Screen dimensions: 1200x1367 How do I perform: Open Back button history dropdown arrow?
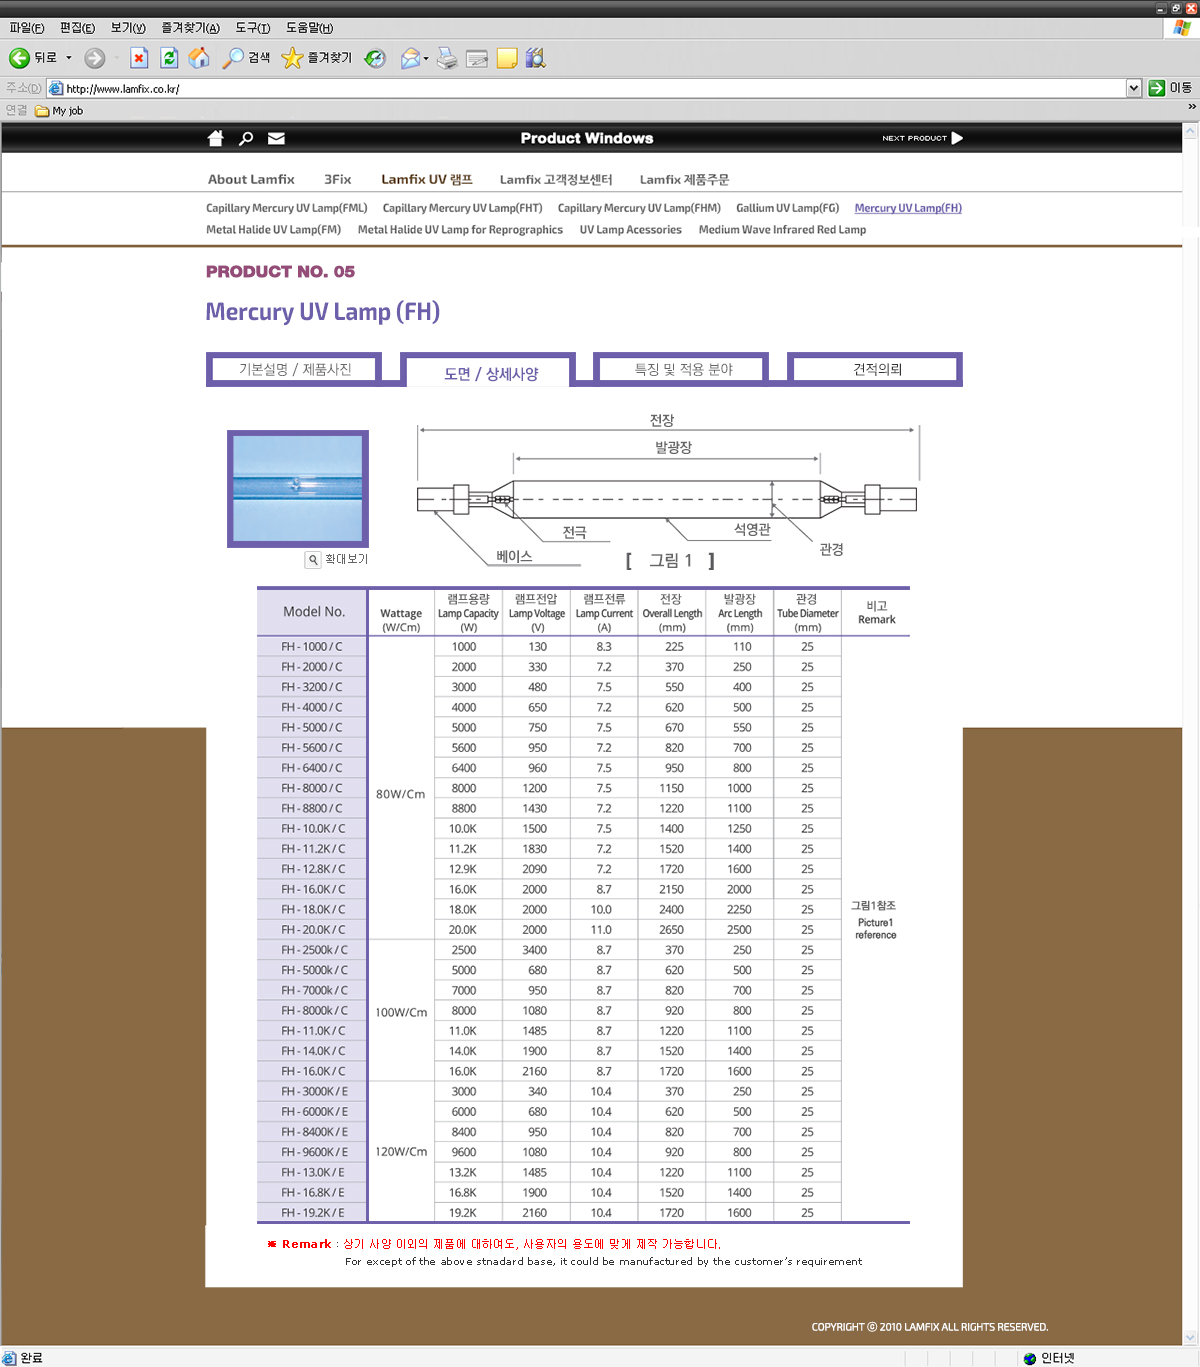(x=69, y=58)
